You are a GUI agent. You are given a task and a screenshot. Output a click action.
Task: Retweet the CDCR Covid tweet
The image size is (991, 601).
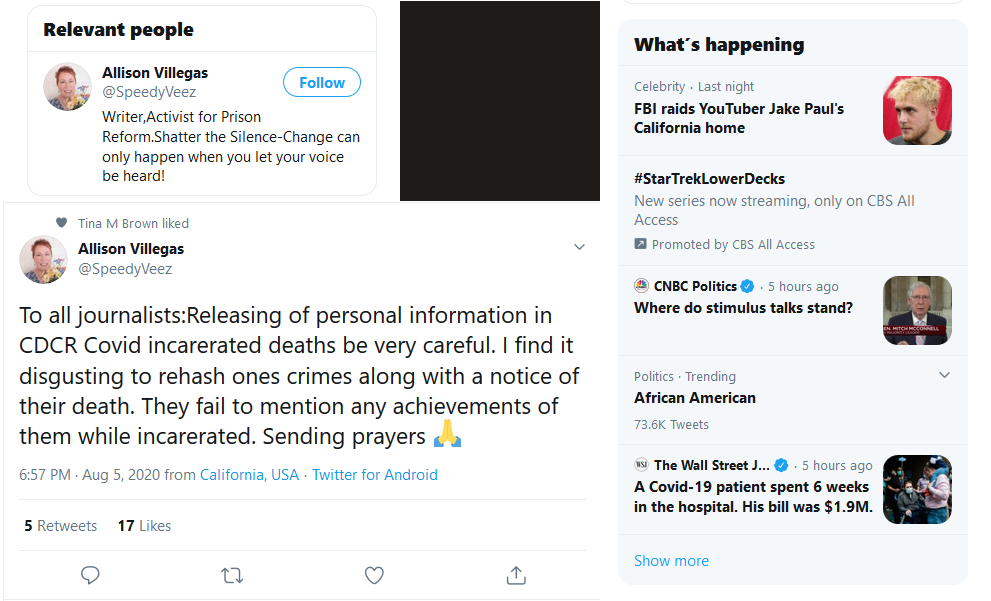pyautogui.click(x=231, y=575)
